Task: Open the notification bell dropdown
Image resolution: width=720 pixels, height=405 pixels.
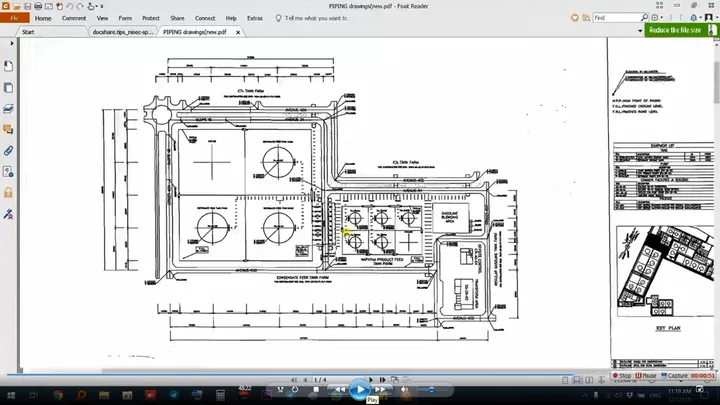Action: point(695,17)
